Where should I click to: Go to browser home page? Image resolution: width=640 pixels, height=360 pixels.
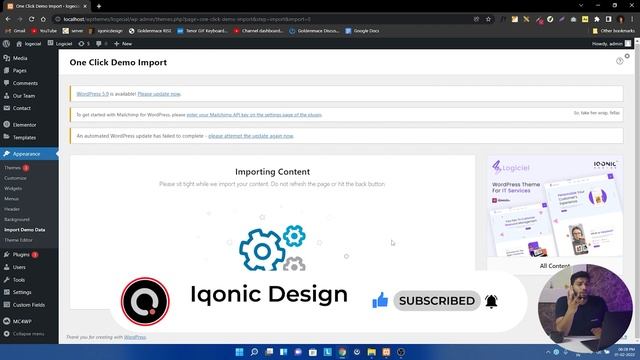(43, 19)
